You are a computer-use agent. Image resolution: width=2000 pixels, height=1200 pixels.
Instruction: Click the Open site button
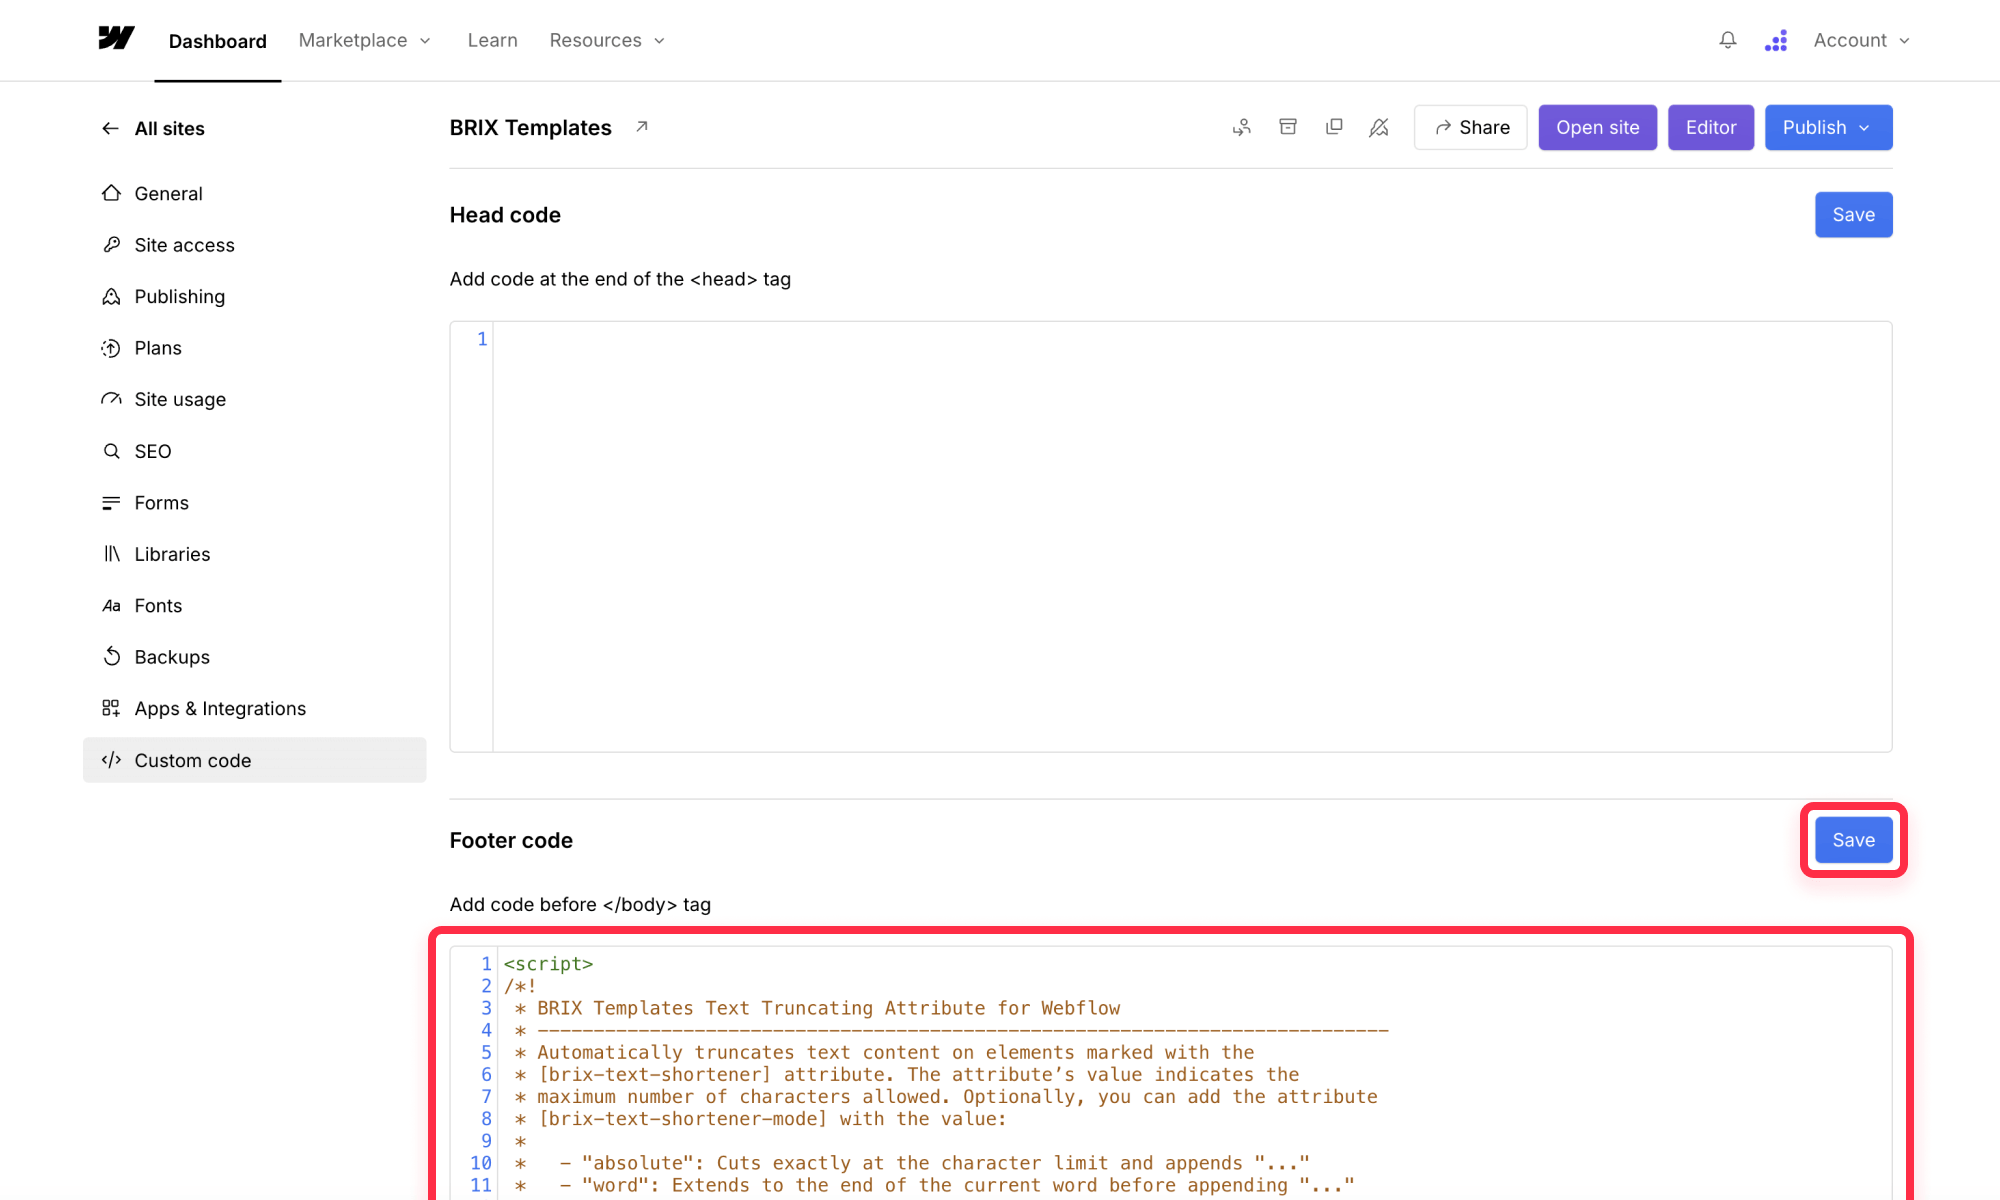point(1597,127)
